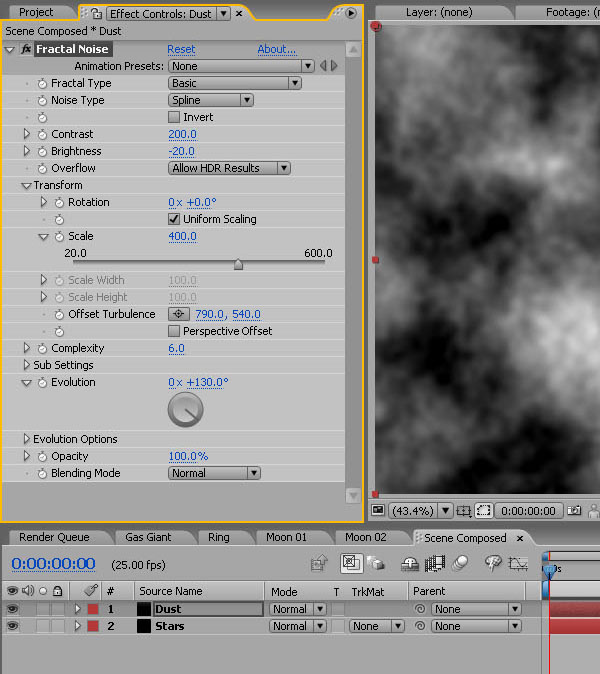Enable the Invert checkbox
This screenshot has width=600, height=674.
174,117
